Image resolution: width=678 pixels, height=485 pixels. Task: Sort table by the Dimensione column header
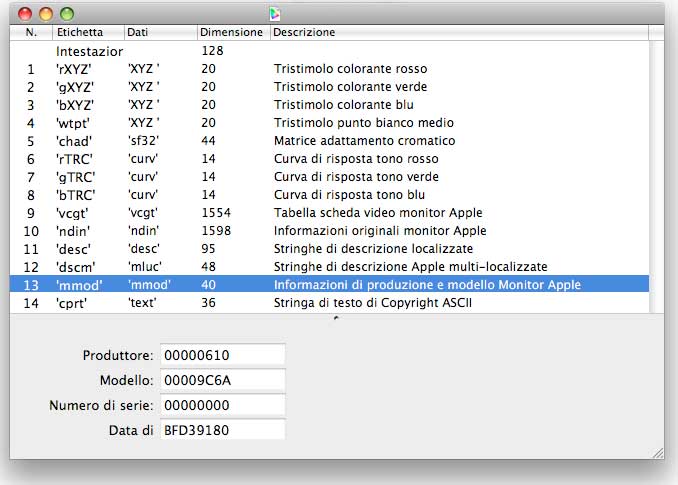point(230,32)
